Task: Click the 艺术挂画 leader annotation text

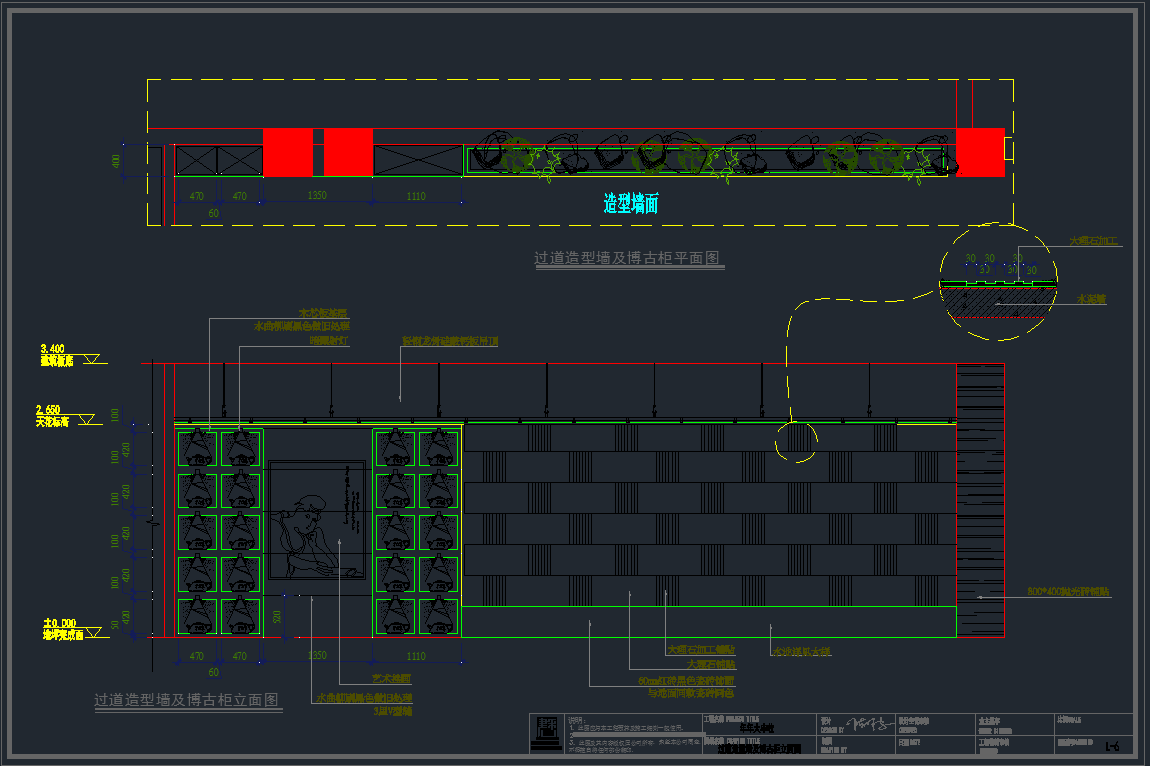Action: 391,678
